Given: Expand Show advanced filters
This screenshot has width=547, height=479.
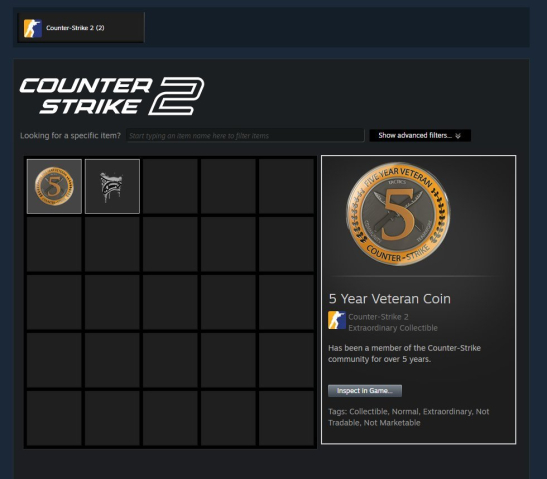Looking at the screenshot, I should click(x=420, y=135).
